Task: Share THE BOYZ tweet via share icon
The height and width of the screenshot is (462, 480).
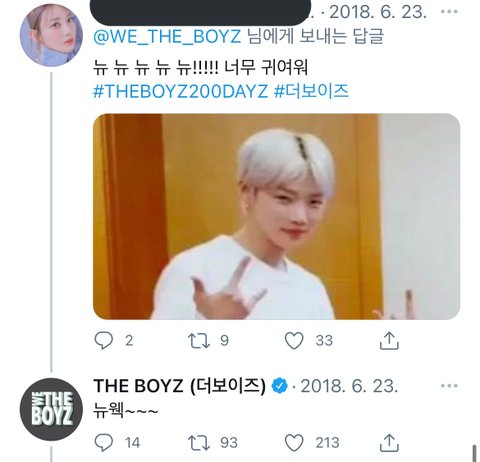Action: click(389, 443)
